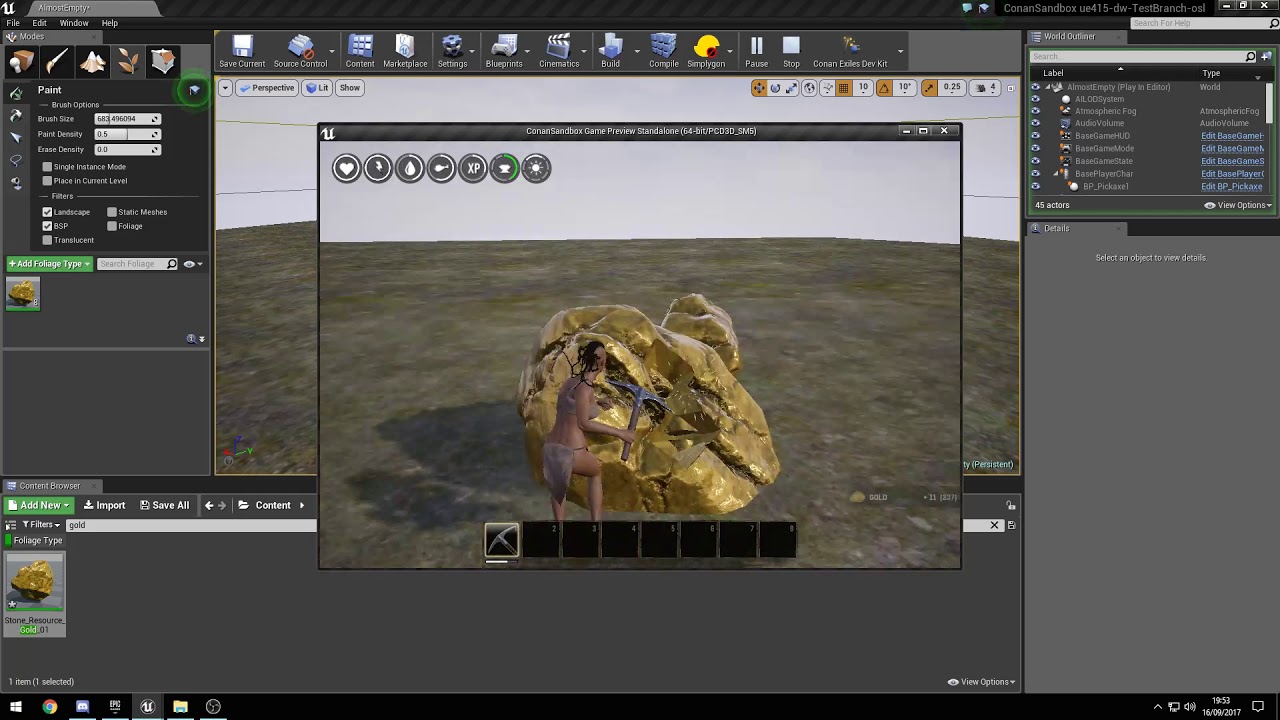1280x720 pixels.
Task: Check the Static Meshes filter checkbox
Action: tap(112, 212)
